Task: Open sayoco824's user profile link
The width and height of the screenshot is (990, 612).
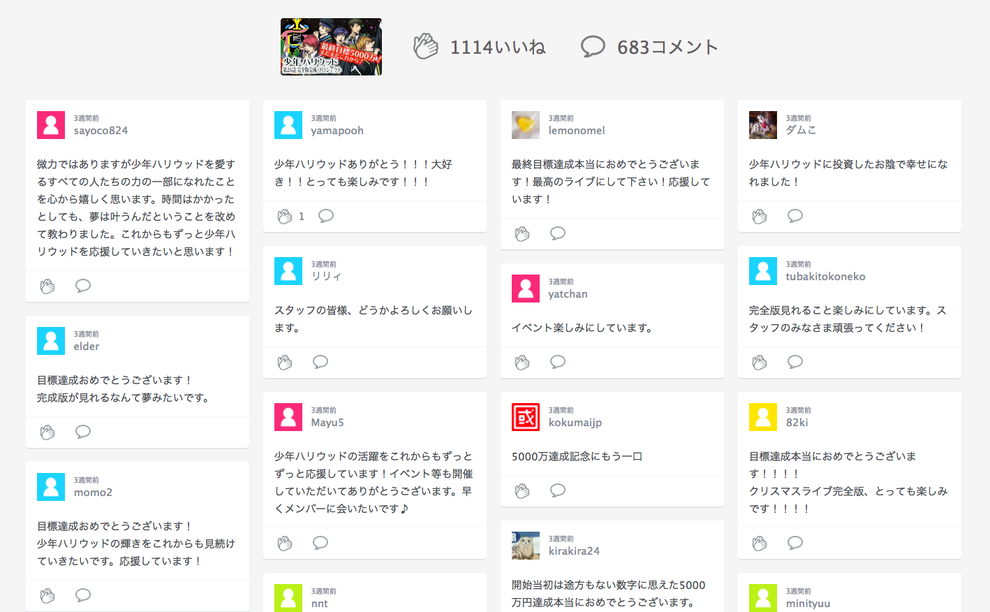Action: (x=101, y=130)
